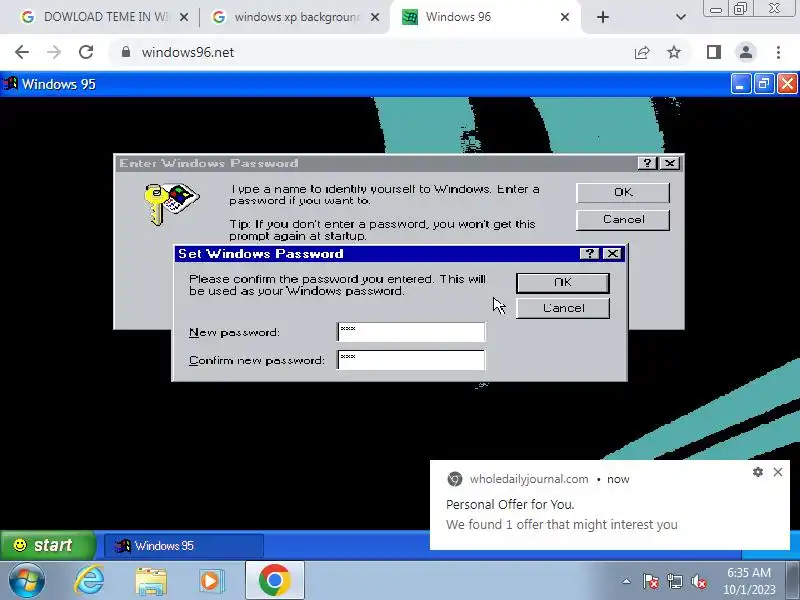Click the Chrome taskbar icon
800x600 pixels.
pos(274,581)
